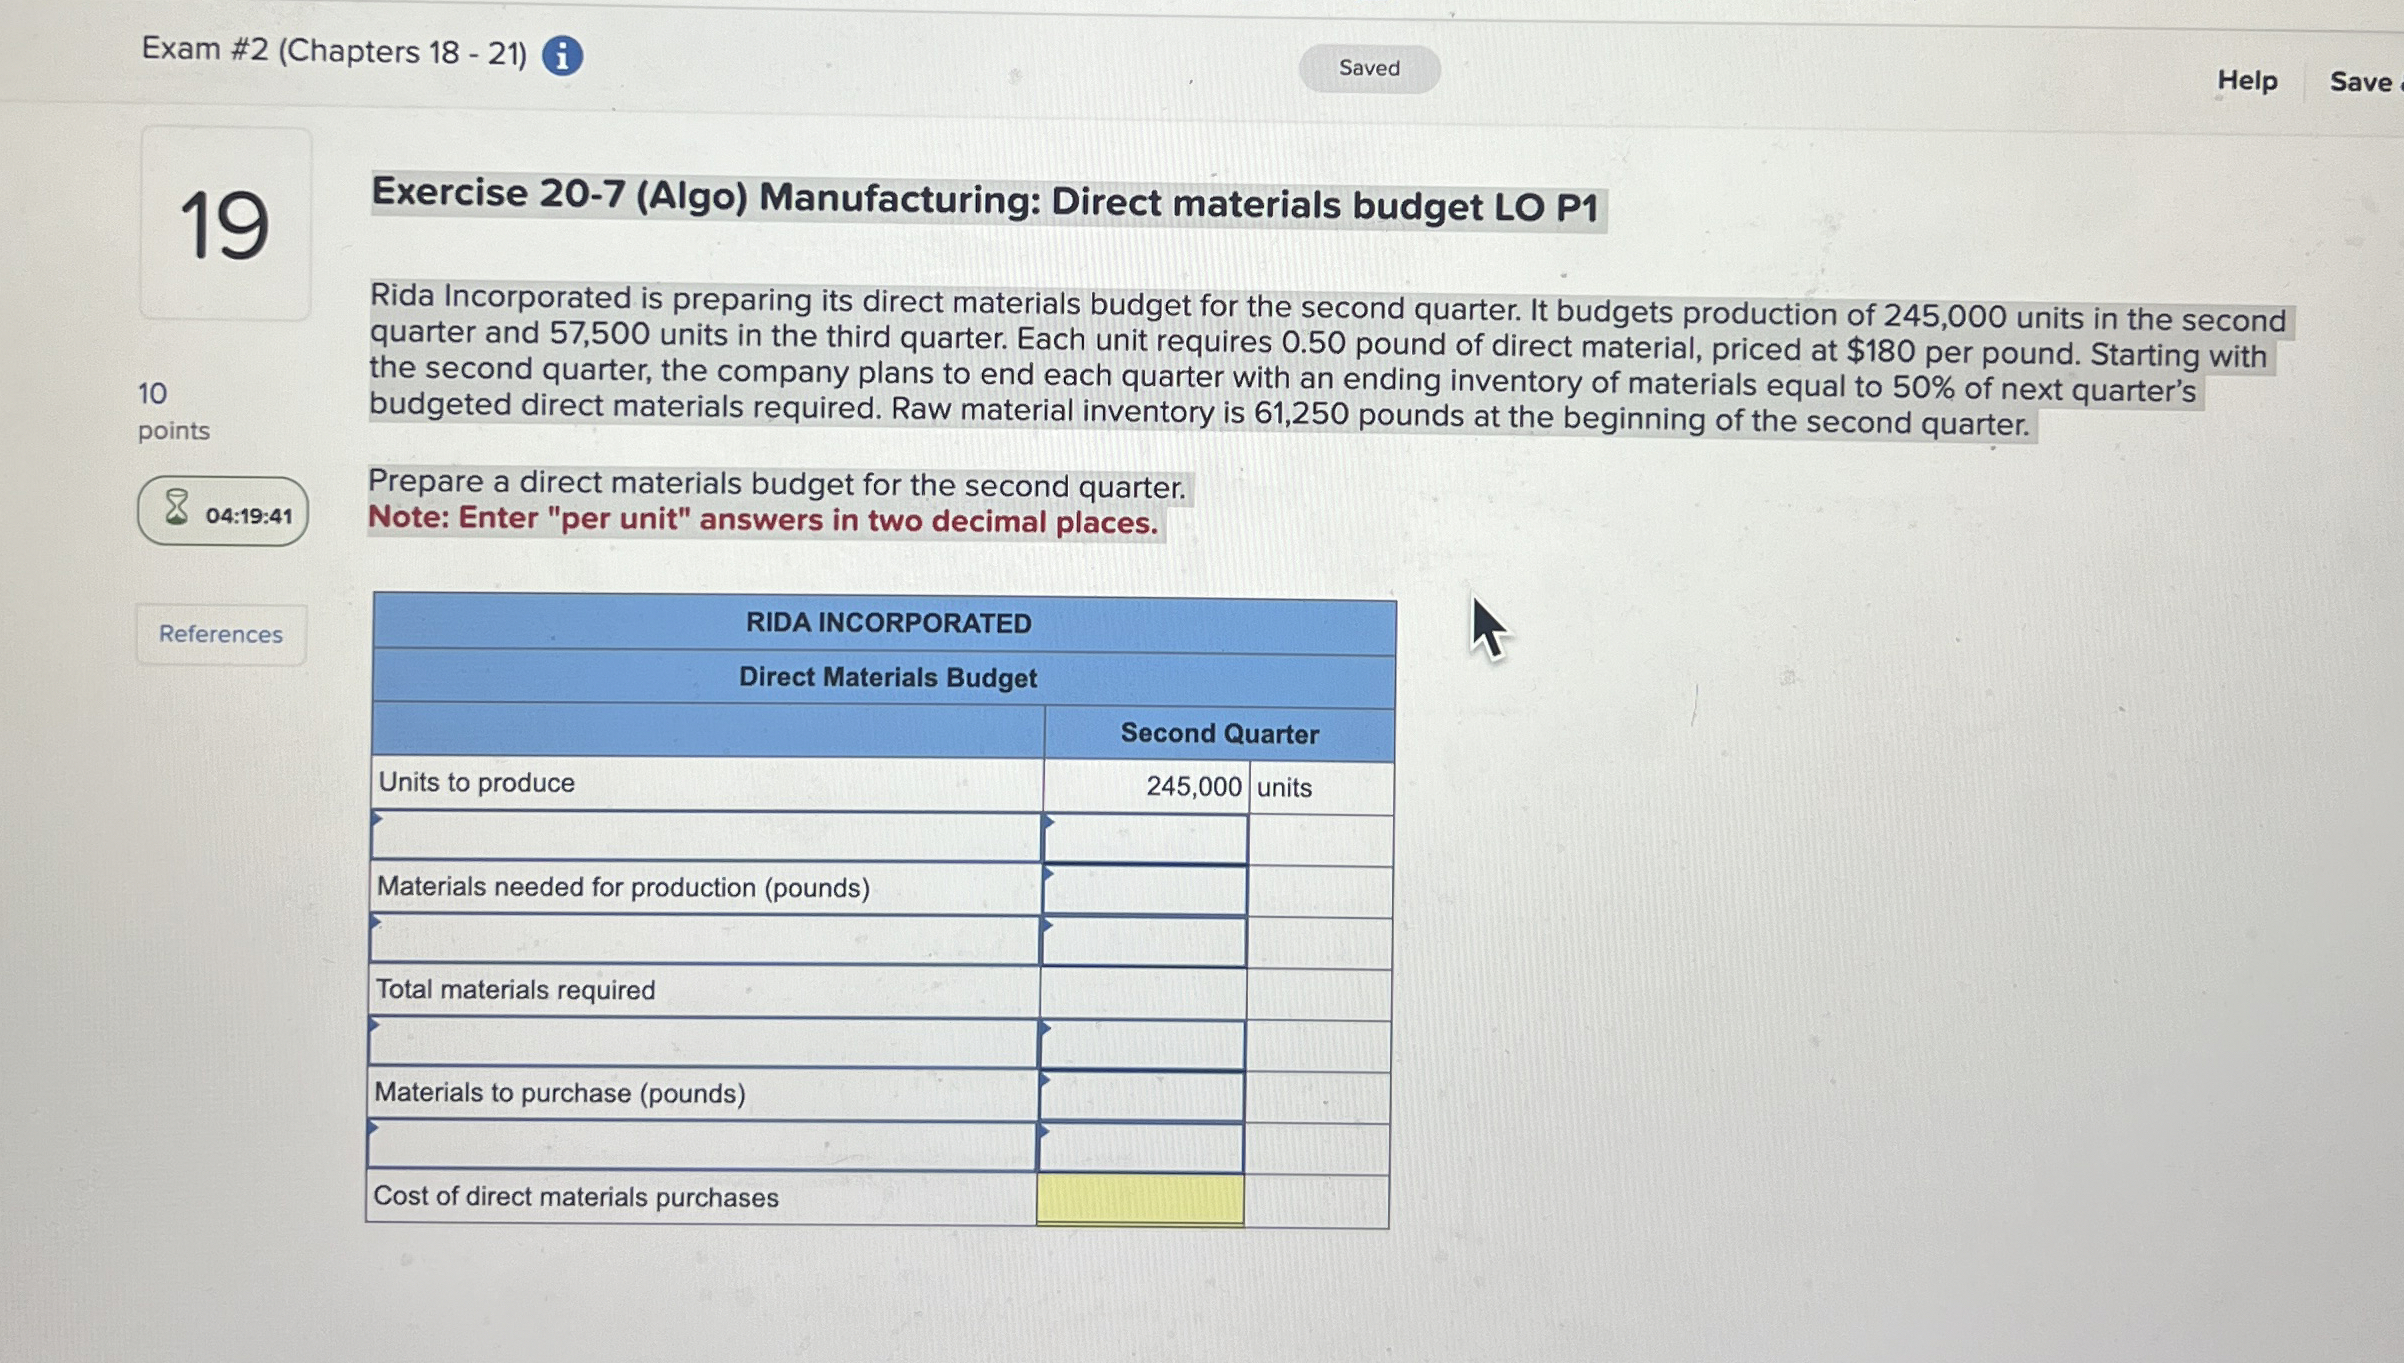Click the hourglass timer icon
The image size is (2404, 1363).
click(176, 507)
